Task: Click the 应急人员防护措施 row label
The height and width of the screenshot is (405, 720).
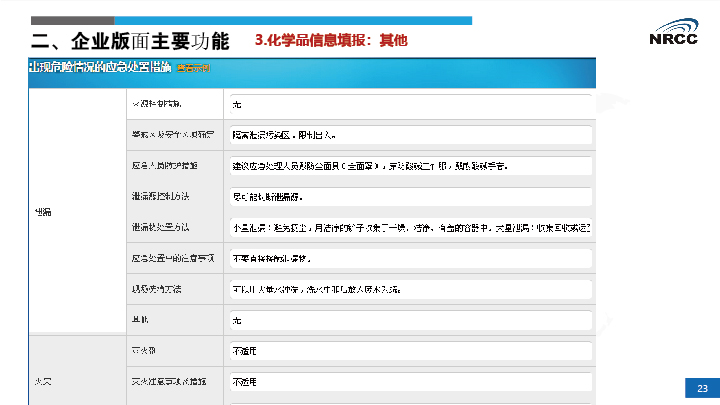Action: click(x=164, y=164)
